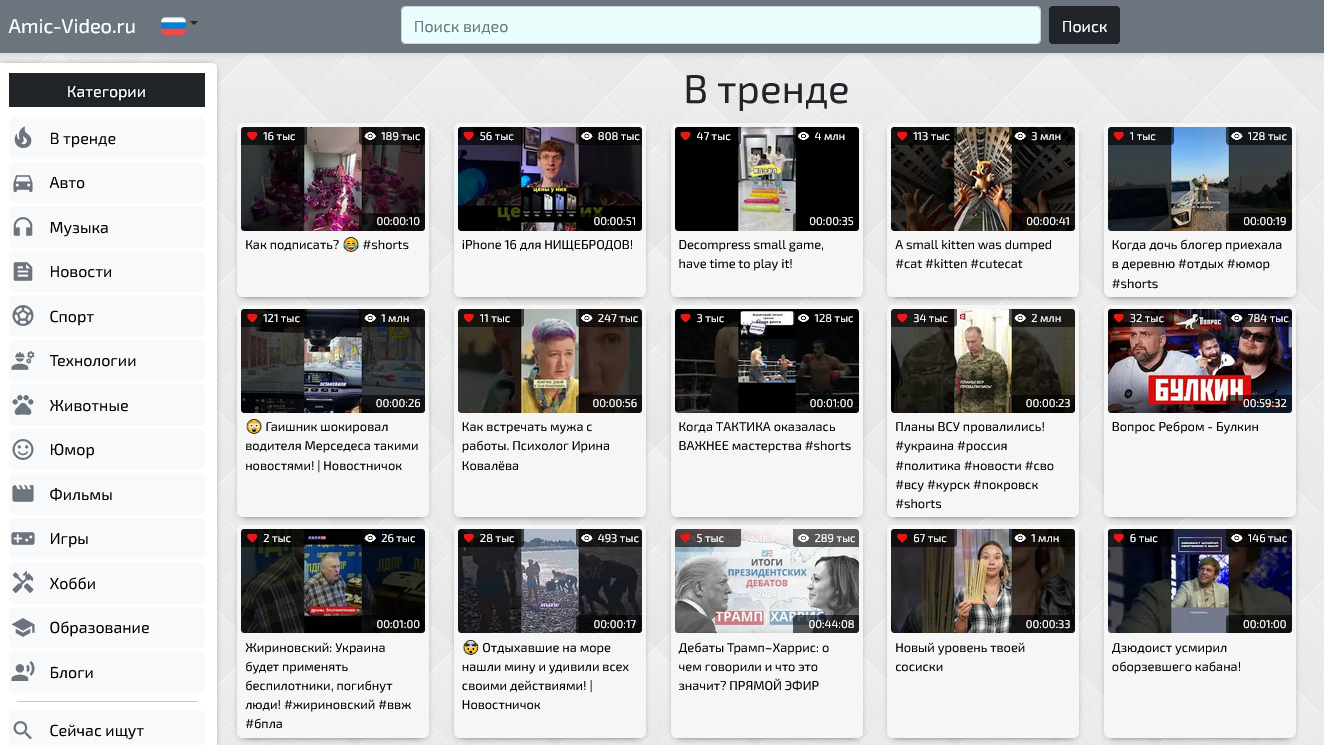Select the headphones icon for Музыка
Screen dimensions: 1324x745
pyautogui.click(x=23, y=228)
